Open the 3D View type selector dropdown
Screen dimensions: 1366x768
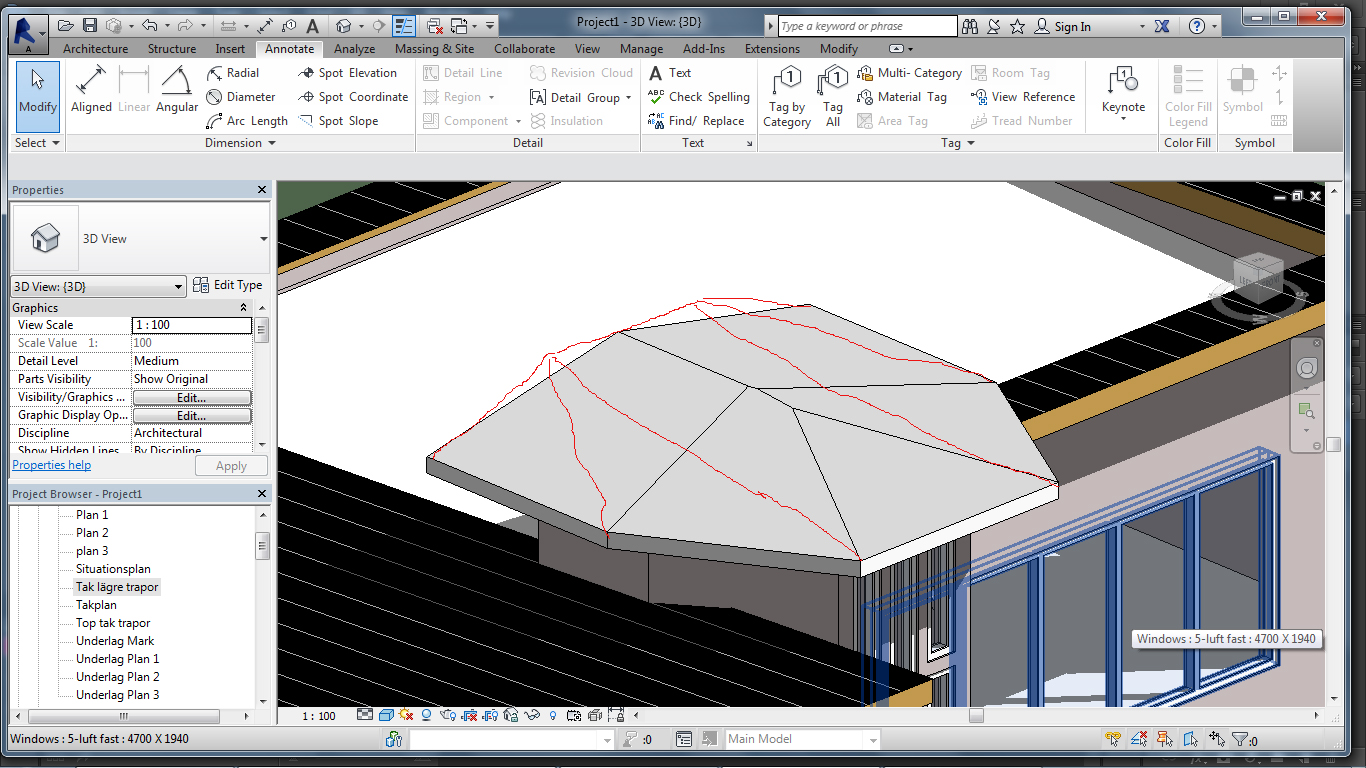pos(264,239)
